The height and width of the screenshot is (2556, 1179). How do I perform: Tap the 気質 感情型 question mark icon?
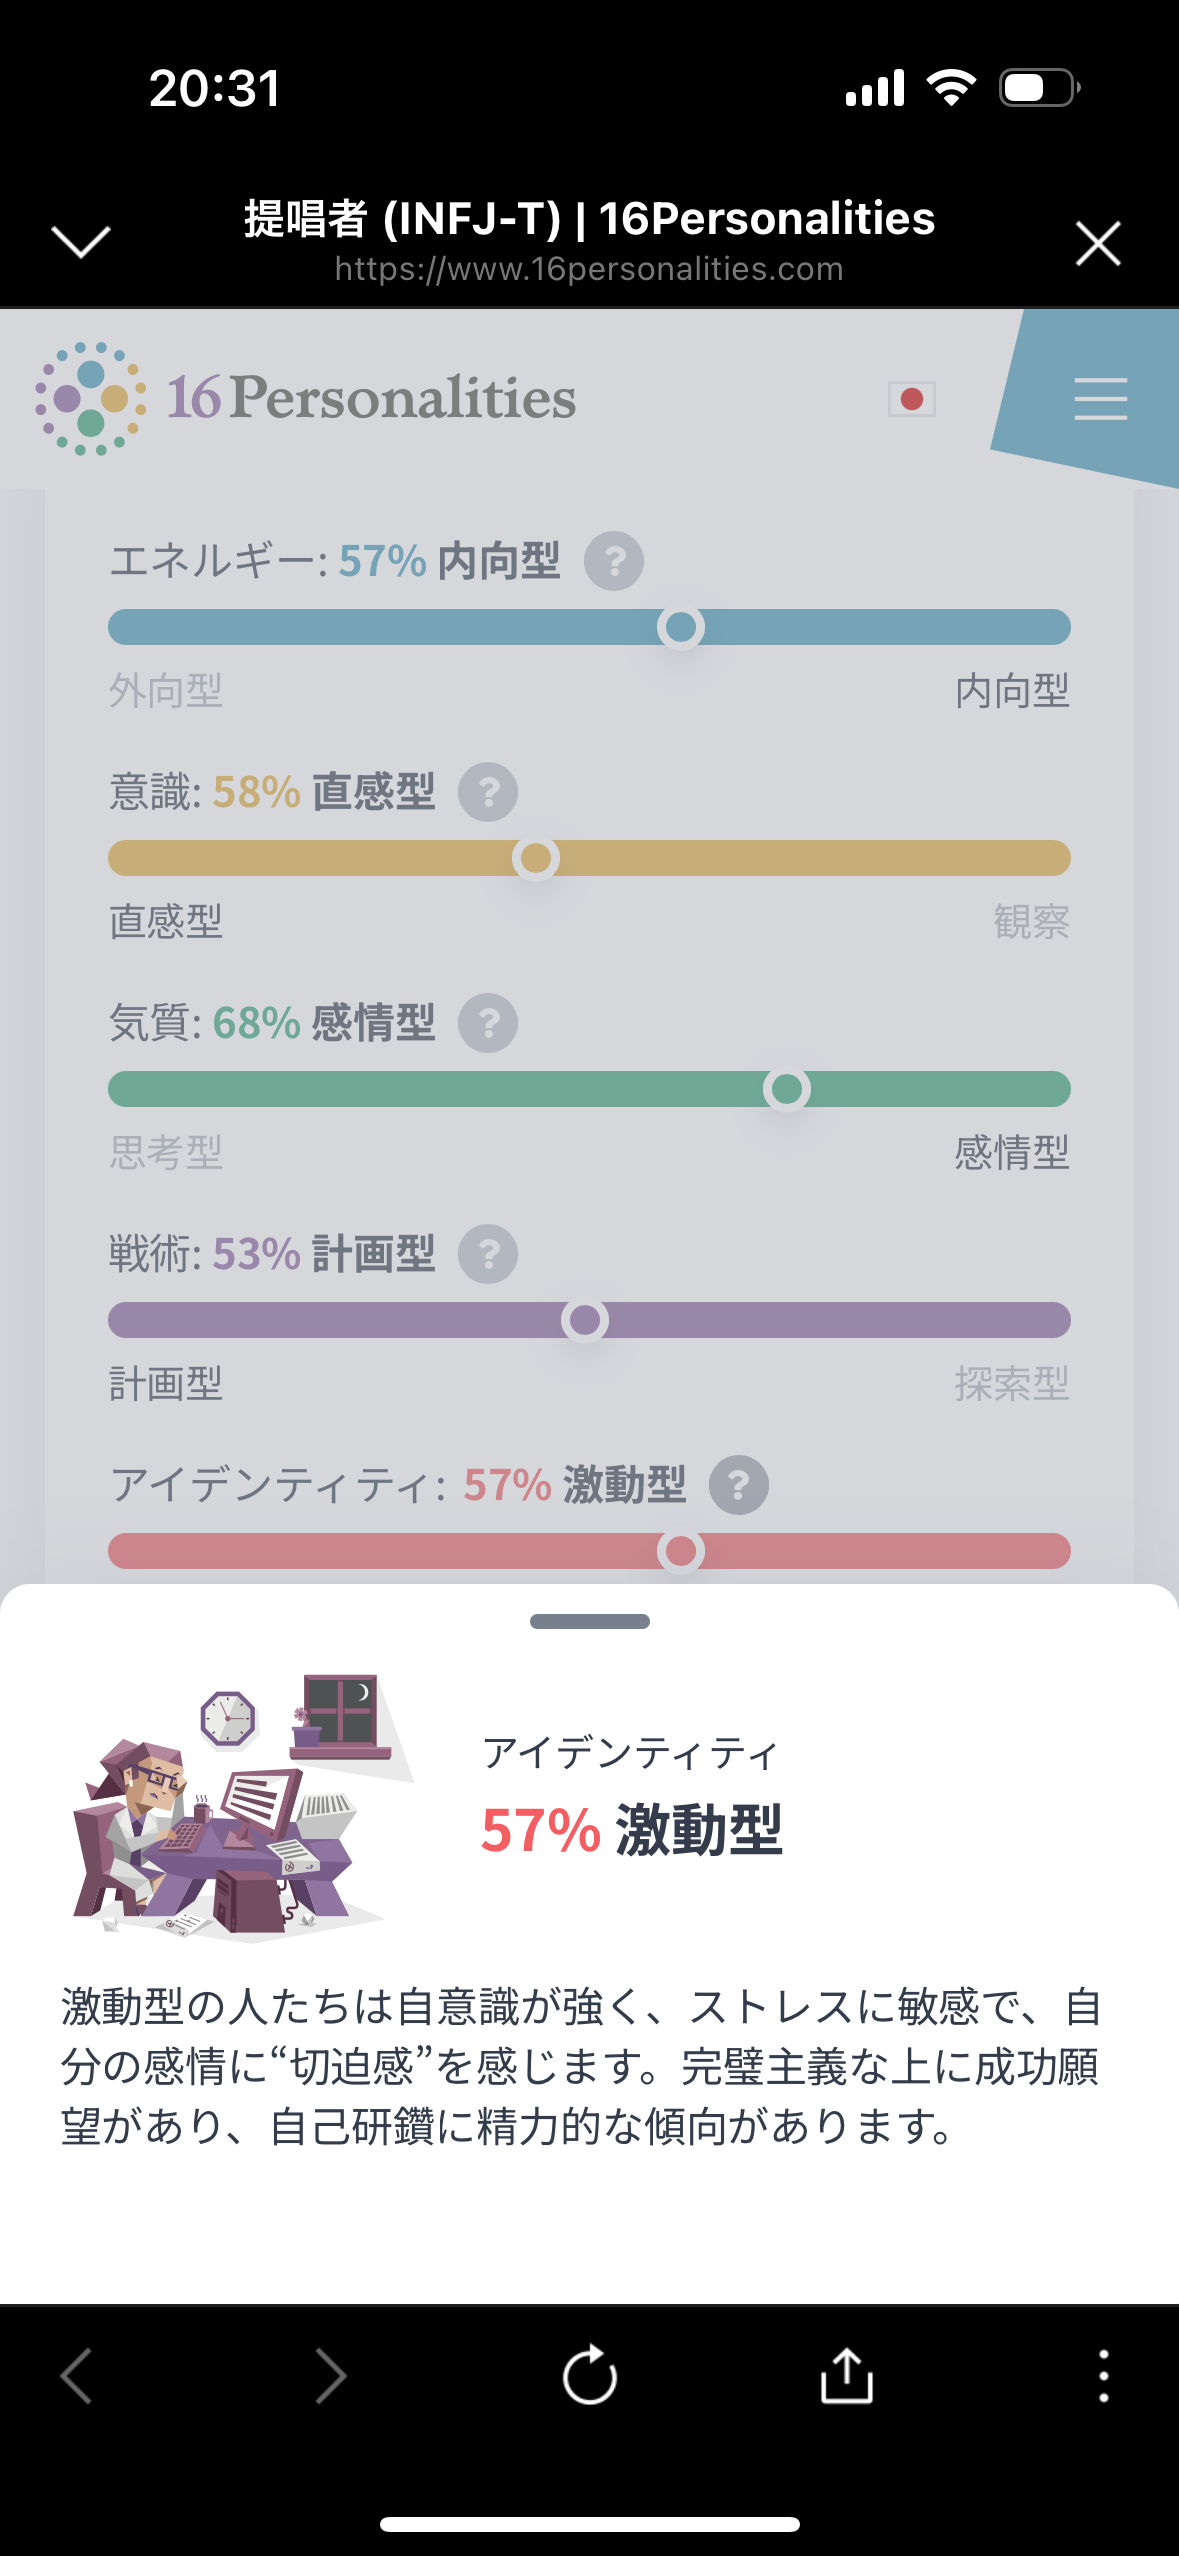488,1023
